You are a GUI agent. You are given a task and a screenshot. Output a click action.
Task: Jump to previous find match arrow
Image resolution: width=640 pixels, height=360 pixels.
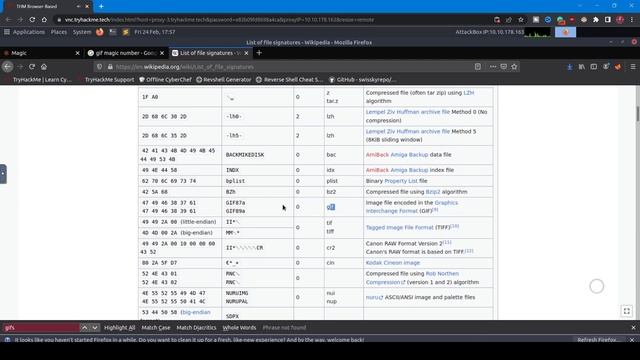[x=84, y=327]
